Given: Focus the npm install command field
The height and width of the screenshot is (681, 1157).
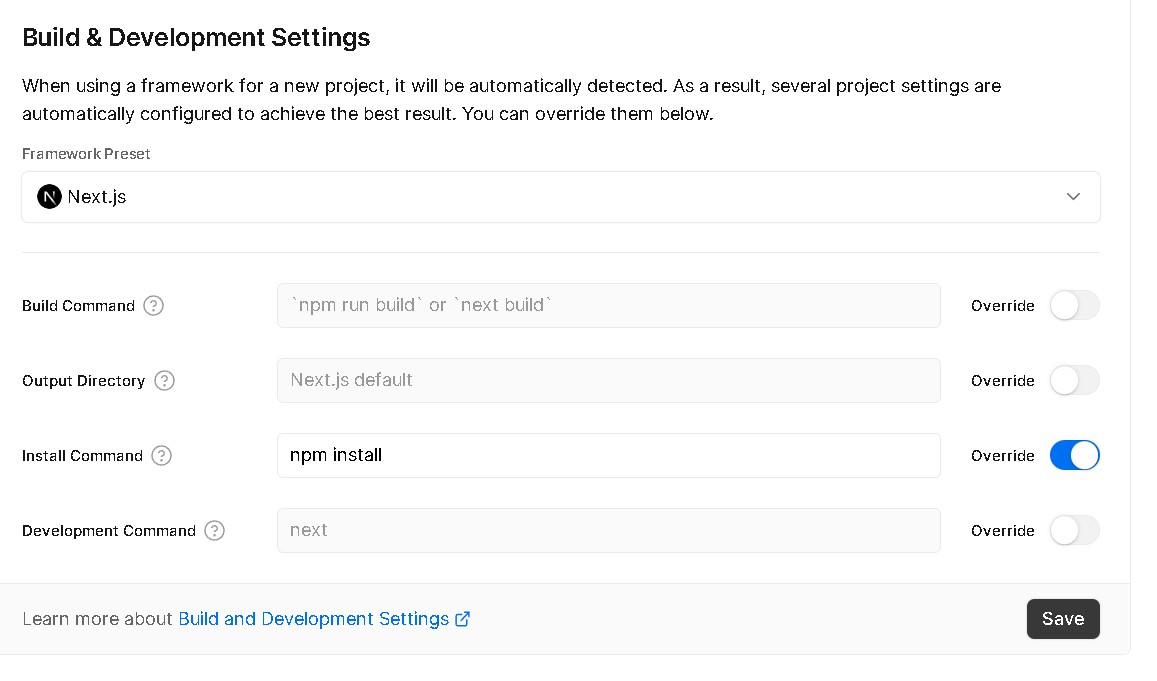Looking at the screenshot, I should click(x=608, y=456).
